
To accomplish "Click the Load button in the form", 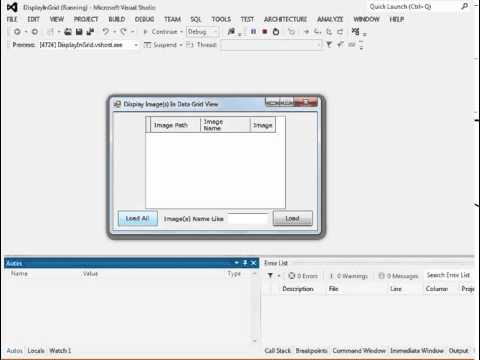I will (293, 218).
